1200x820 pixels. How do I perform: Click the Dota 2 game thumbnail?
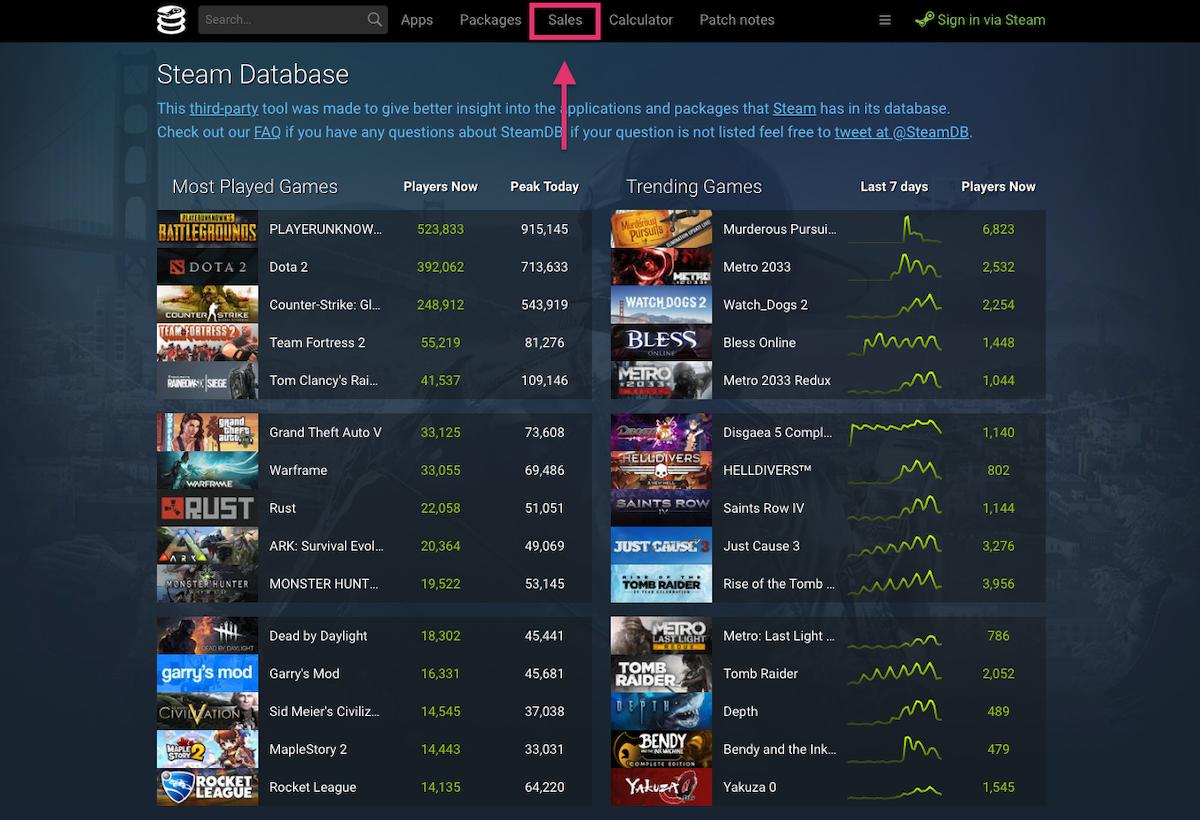tap(207, 266)
